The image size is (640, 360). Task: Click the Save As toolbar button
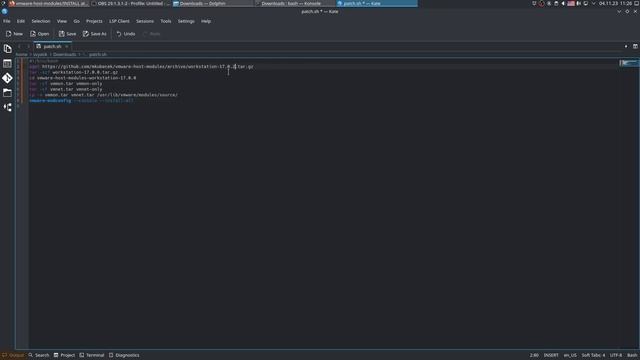pyautogui.click(x=95, y=34)
